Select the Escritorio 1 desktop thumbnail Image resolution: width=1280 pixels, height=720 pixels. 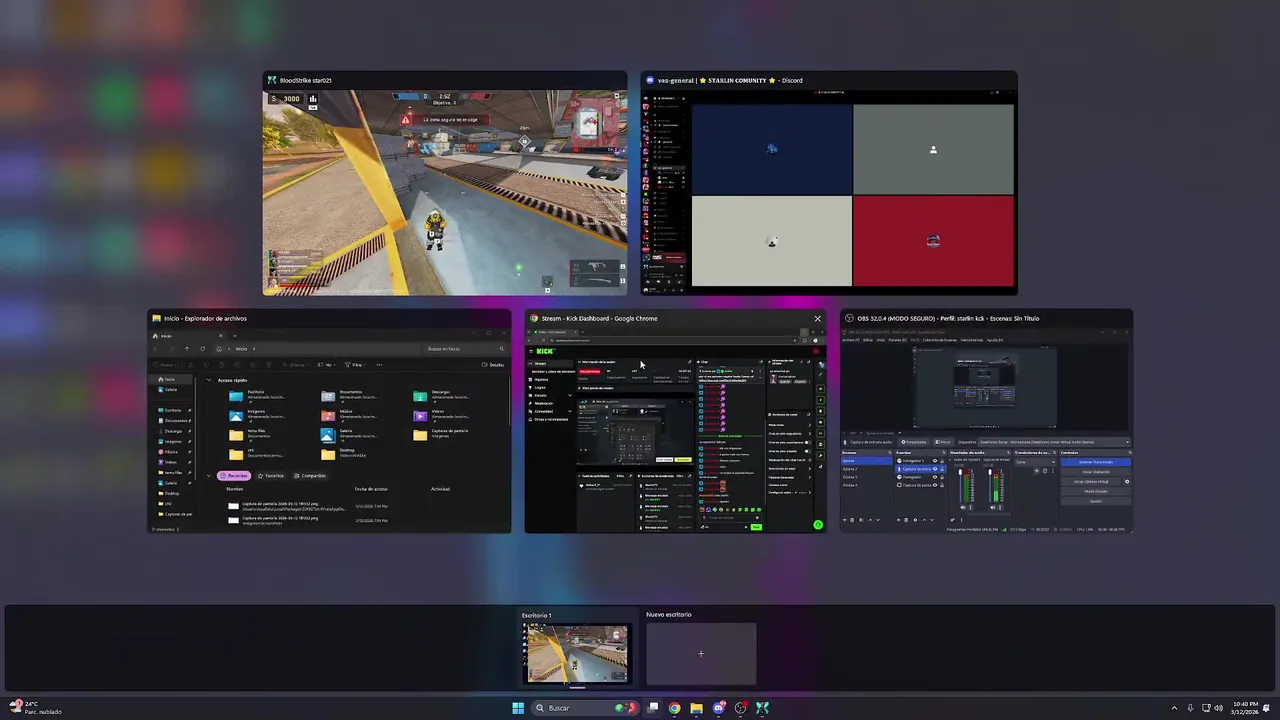tap(578, 654)
